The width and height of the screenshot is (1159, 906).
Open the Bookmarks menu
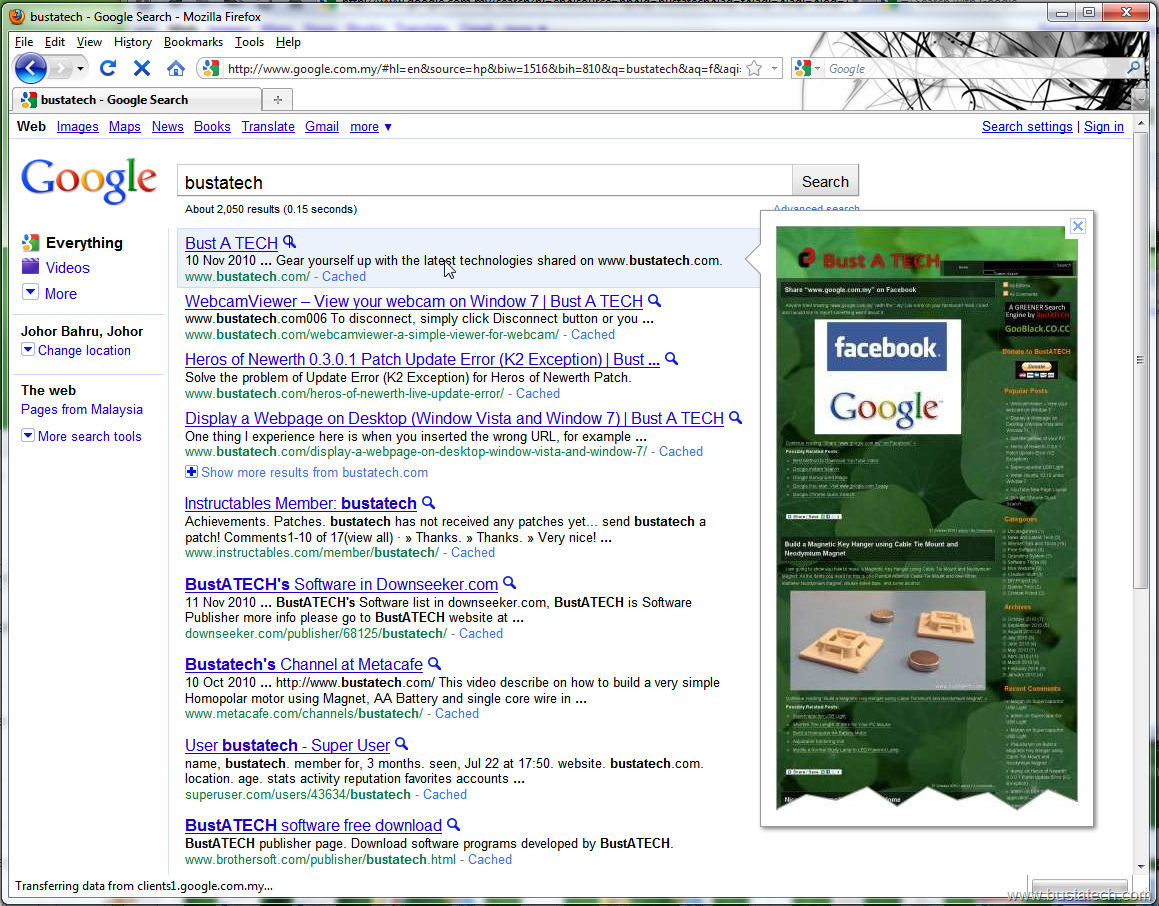pyautogui.click(x=193, y=42)
